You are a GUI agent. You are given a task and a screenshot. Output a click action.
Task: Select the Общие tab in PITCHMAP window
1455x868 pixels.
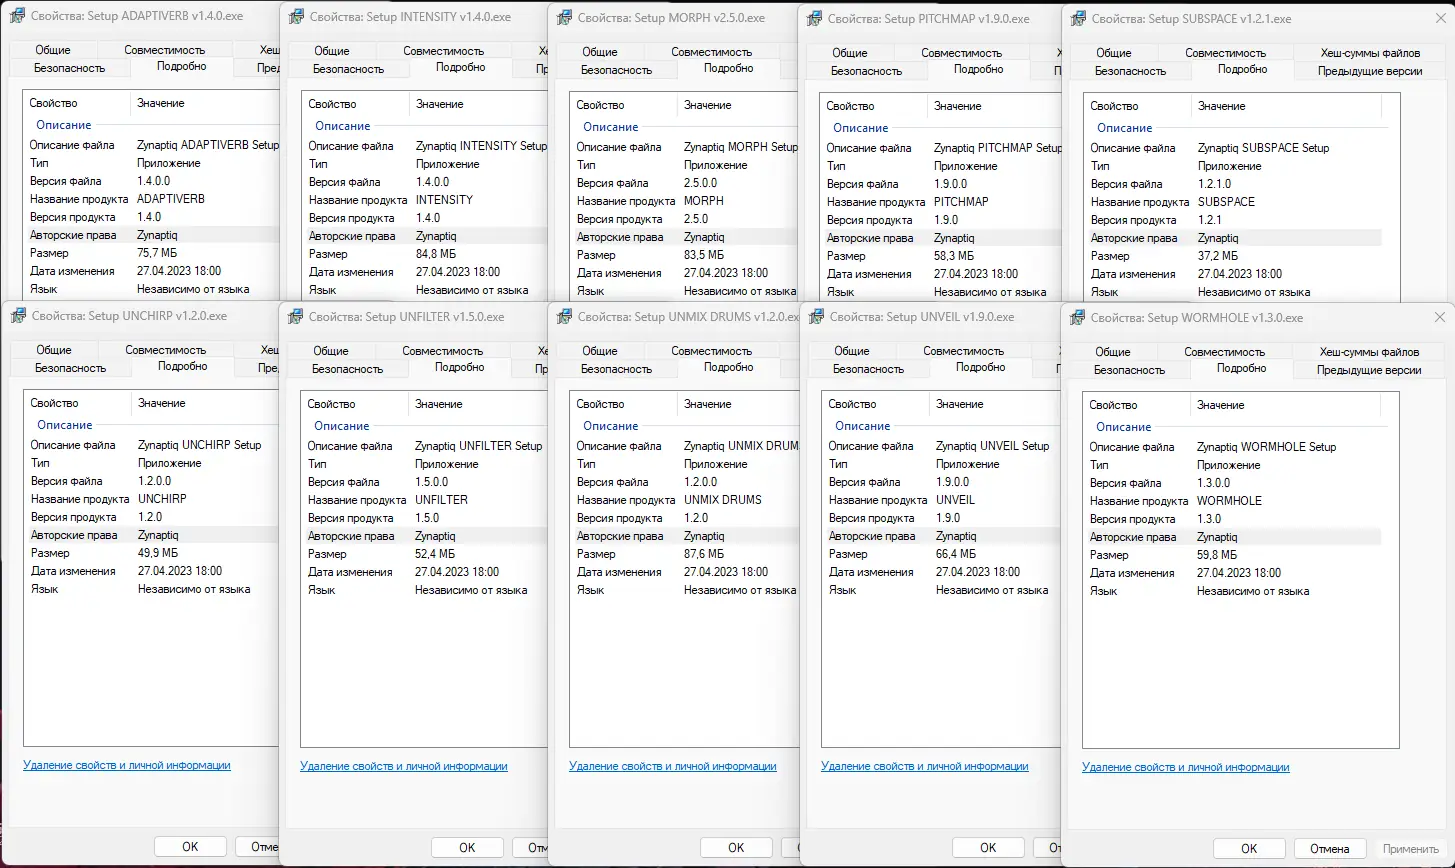(850, 52)
